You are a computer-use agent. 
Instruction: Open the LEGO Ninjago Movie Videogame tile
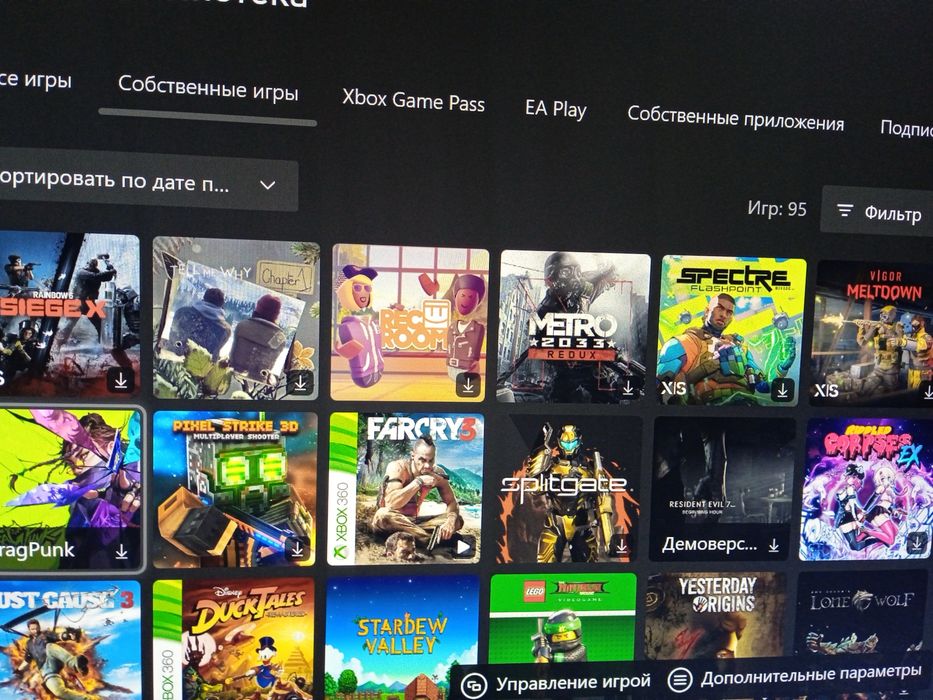562,617
